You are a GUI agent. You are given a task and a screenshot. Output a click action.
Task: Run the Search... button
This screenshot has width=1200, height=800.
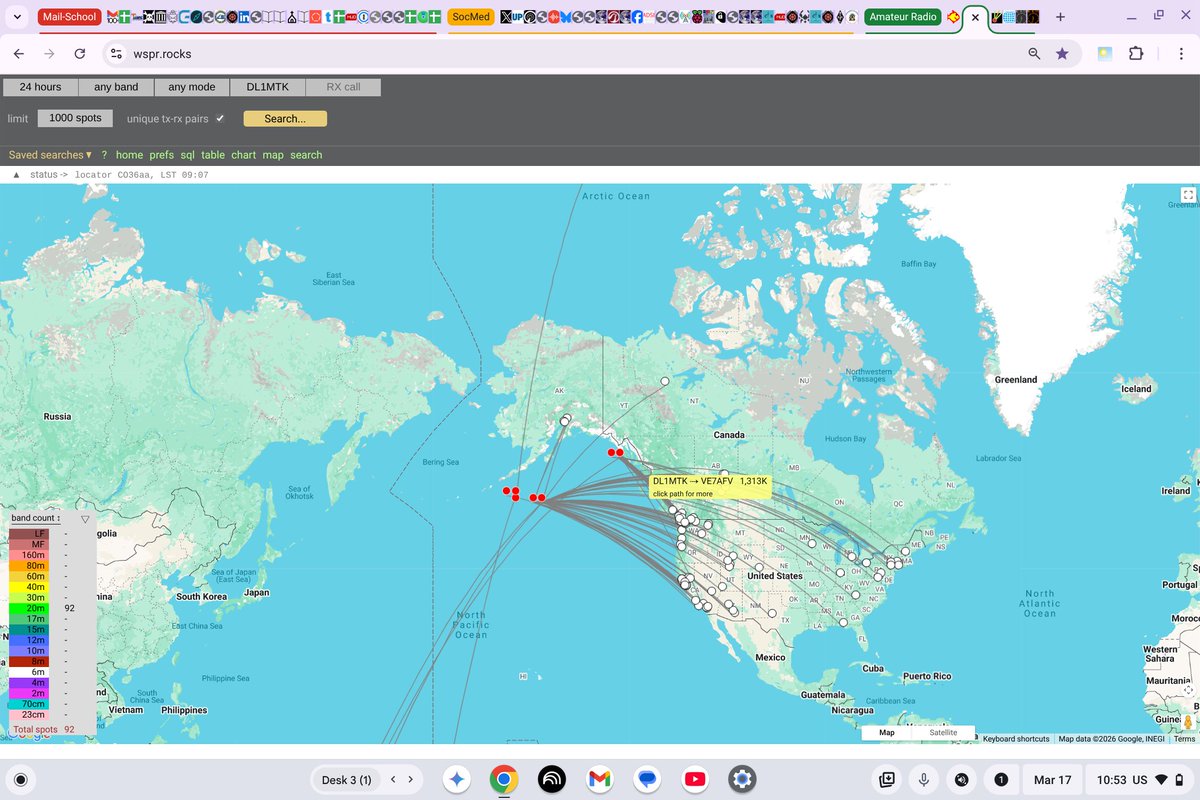point(285,118)
